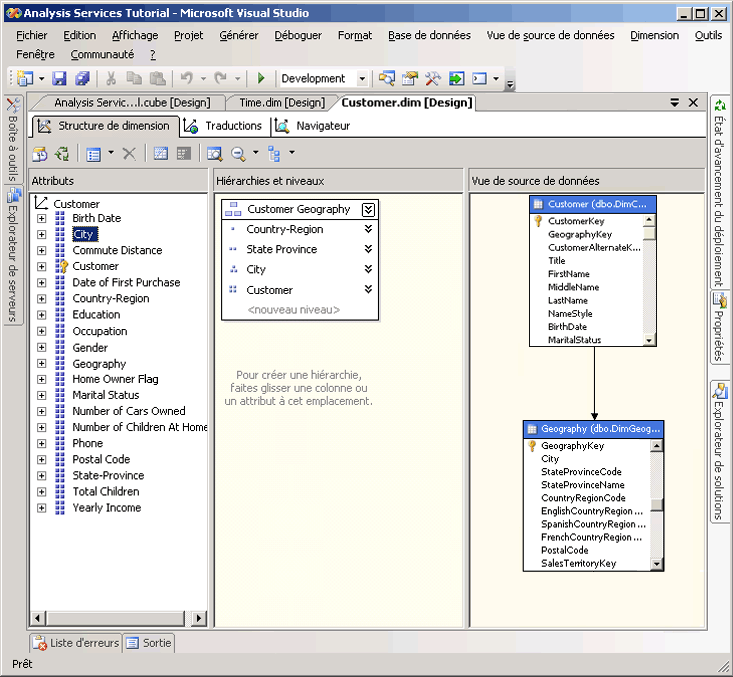Click the tree layout icon in dimension toolbar

tap(274, 153)
